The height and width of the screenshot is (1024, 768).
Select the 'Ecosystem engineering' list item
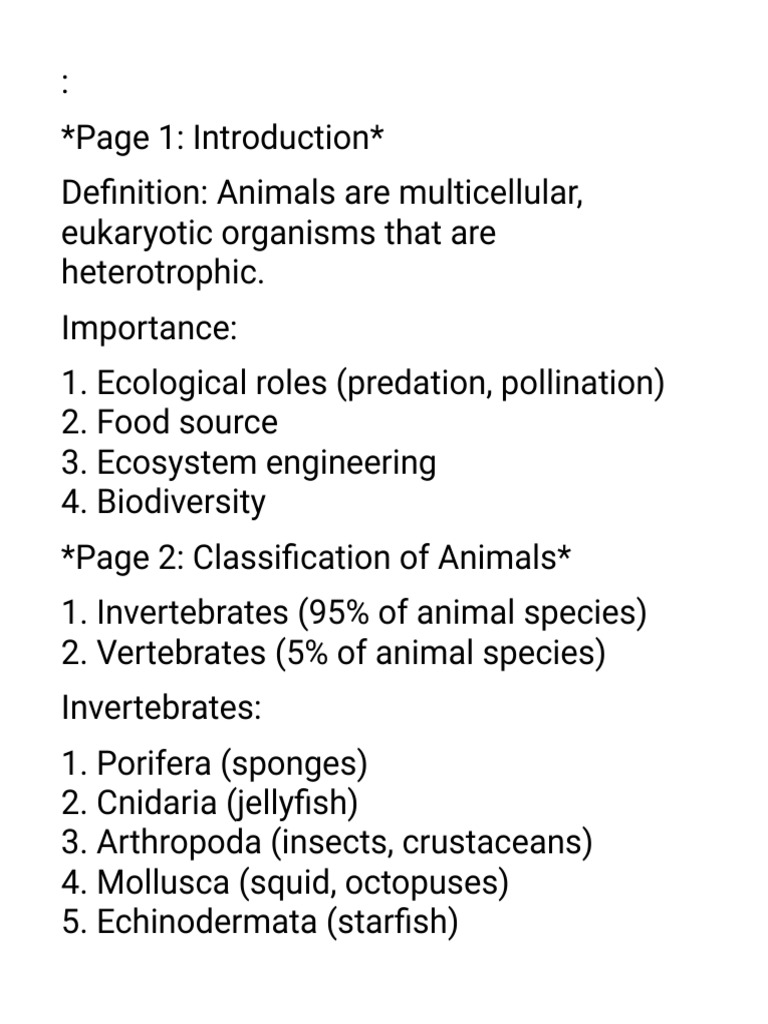tap(248, 464)
